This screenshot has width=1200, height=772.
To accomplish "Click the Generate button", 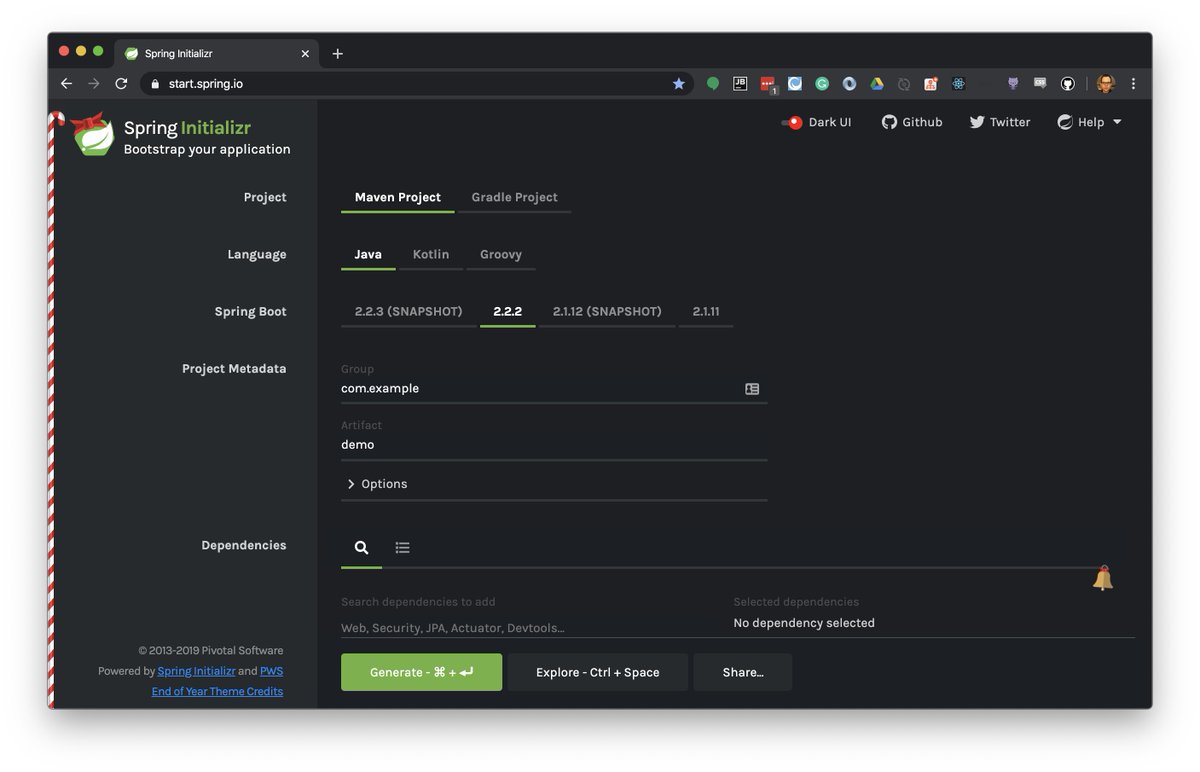I will coord(422,673).
